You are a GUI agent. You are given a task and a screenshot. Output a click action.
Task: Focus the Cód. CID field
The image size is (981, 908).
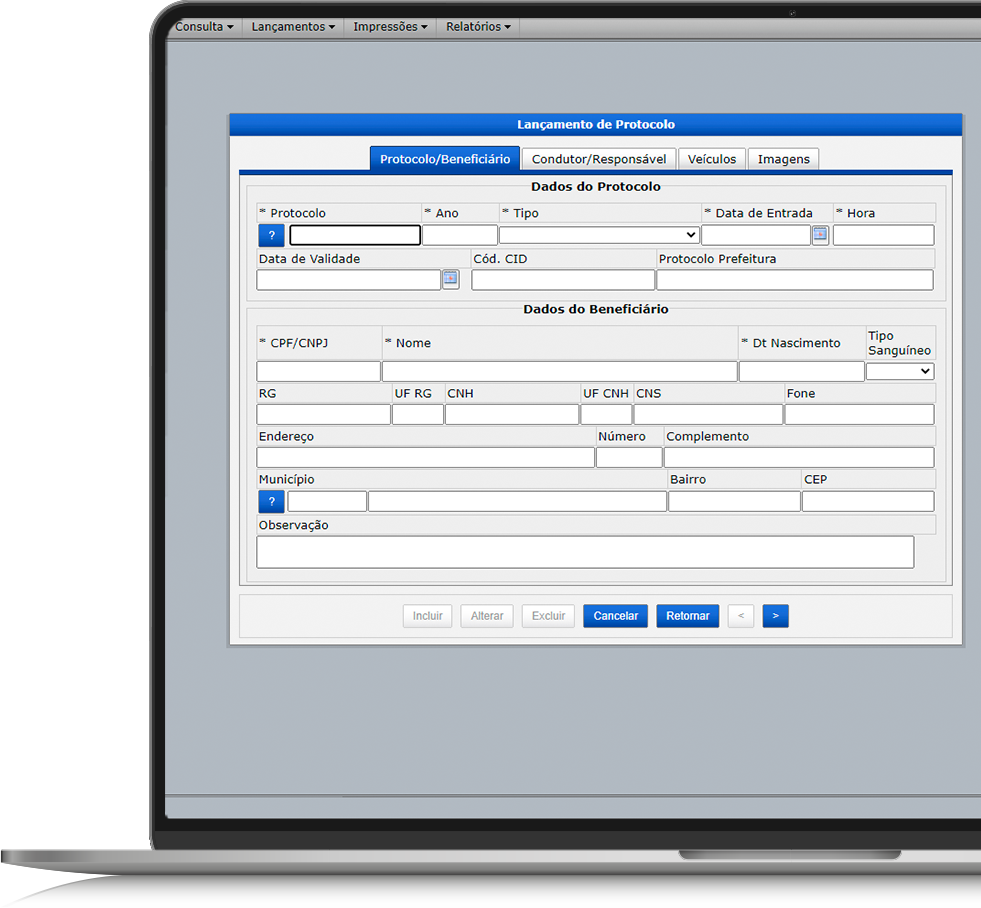(x=563, y=280)
